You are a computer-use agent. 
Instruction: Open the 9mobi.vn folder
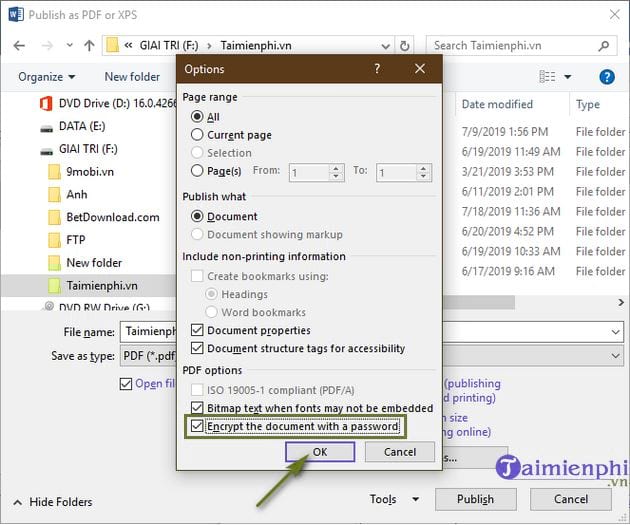pyautogui.click(x=81, y=172)
